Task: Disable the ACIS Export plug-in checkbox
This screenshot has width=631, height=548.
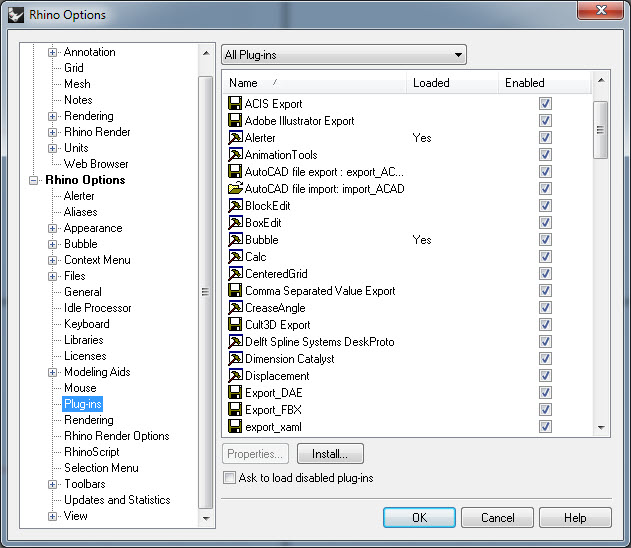Action: (545, 103)
